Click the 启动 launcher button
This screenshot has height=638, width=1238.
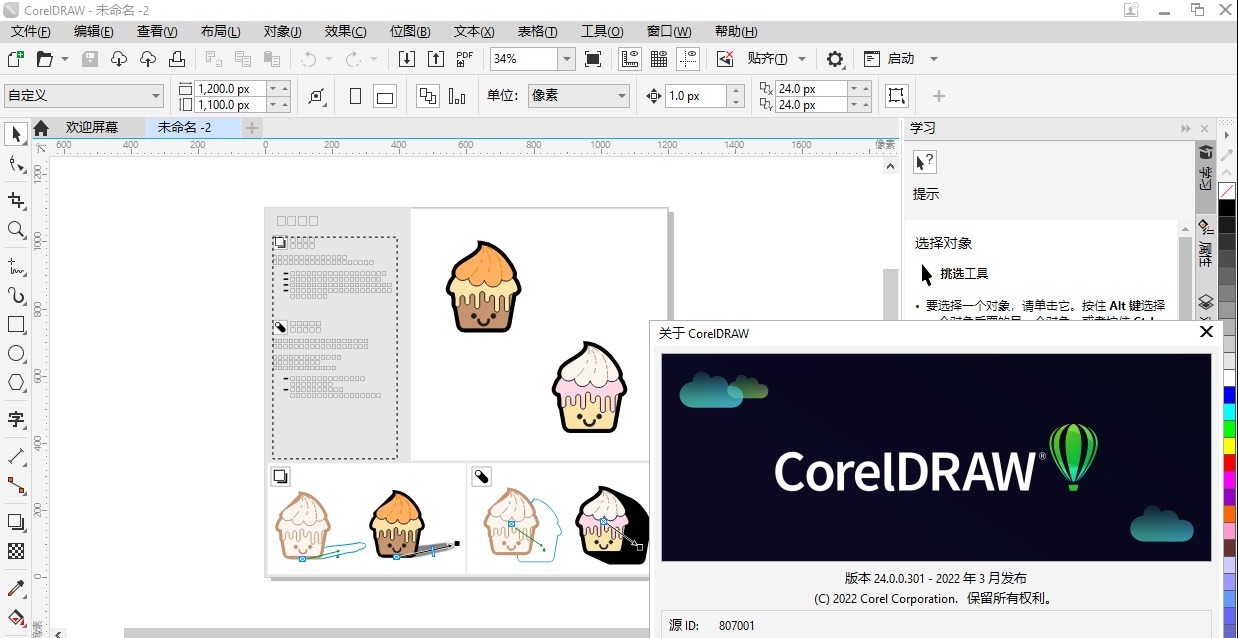click(x=901, y=59)
